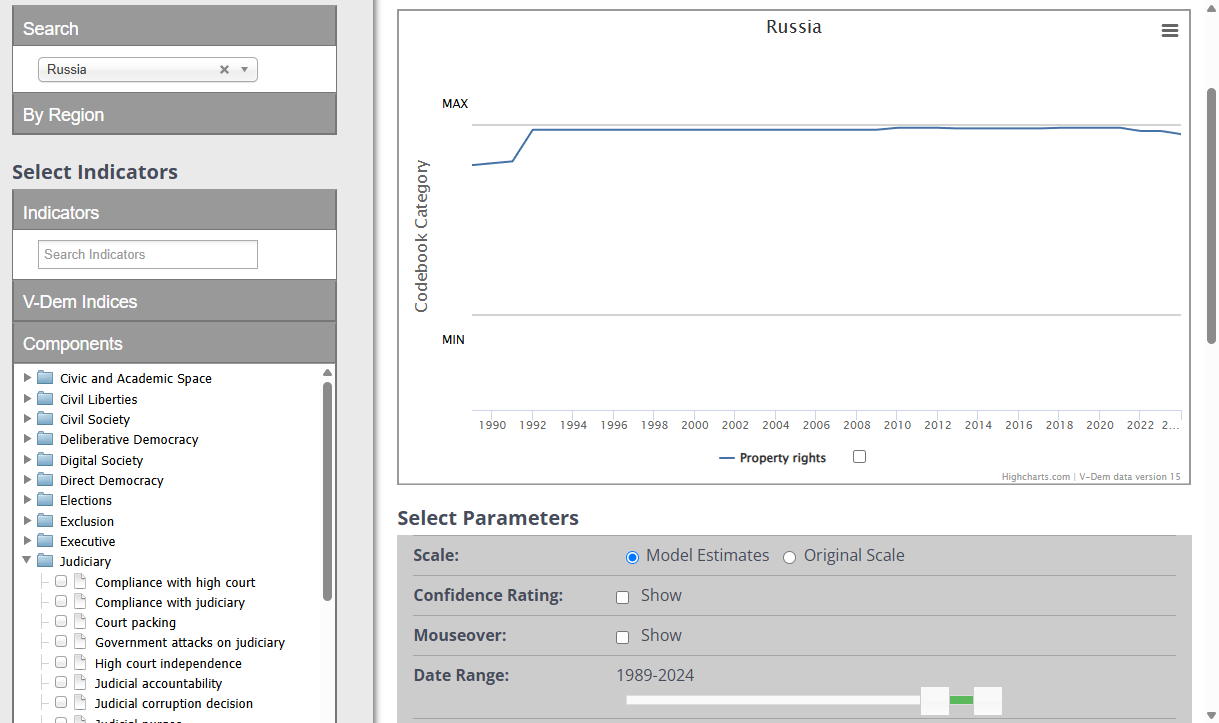Collapse the Judiciary tree node
Screen dimensions: 1219x723
point(27,561)
